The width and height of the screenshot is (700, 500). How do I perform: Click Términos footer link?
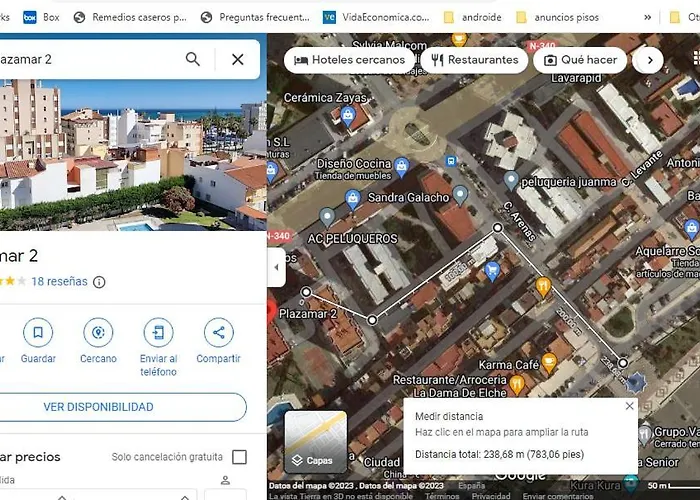(442, 496)
